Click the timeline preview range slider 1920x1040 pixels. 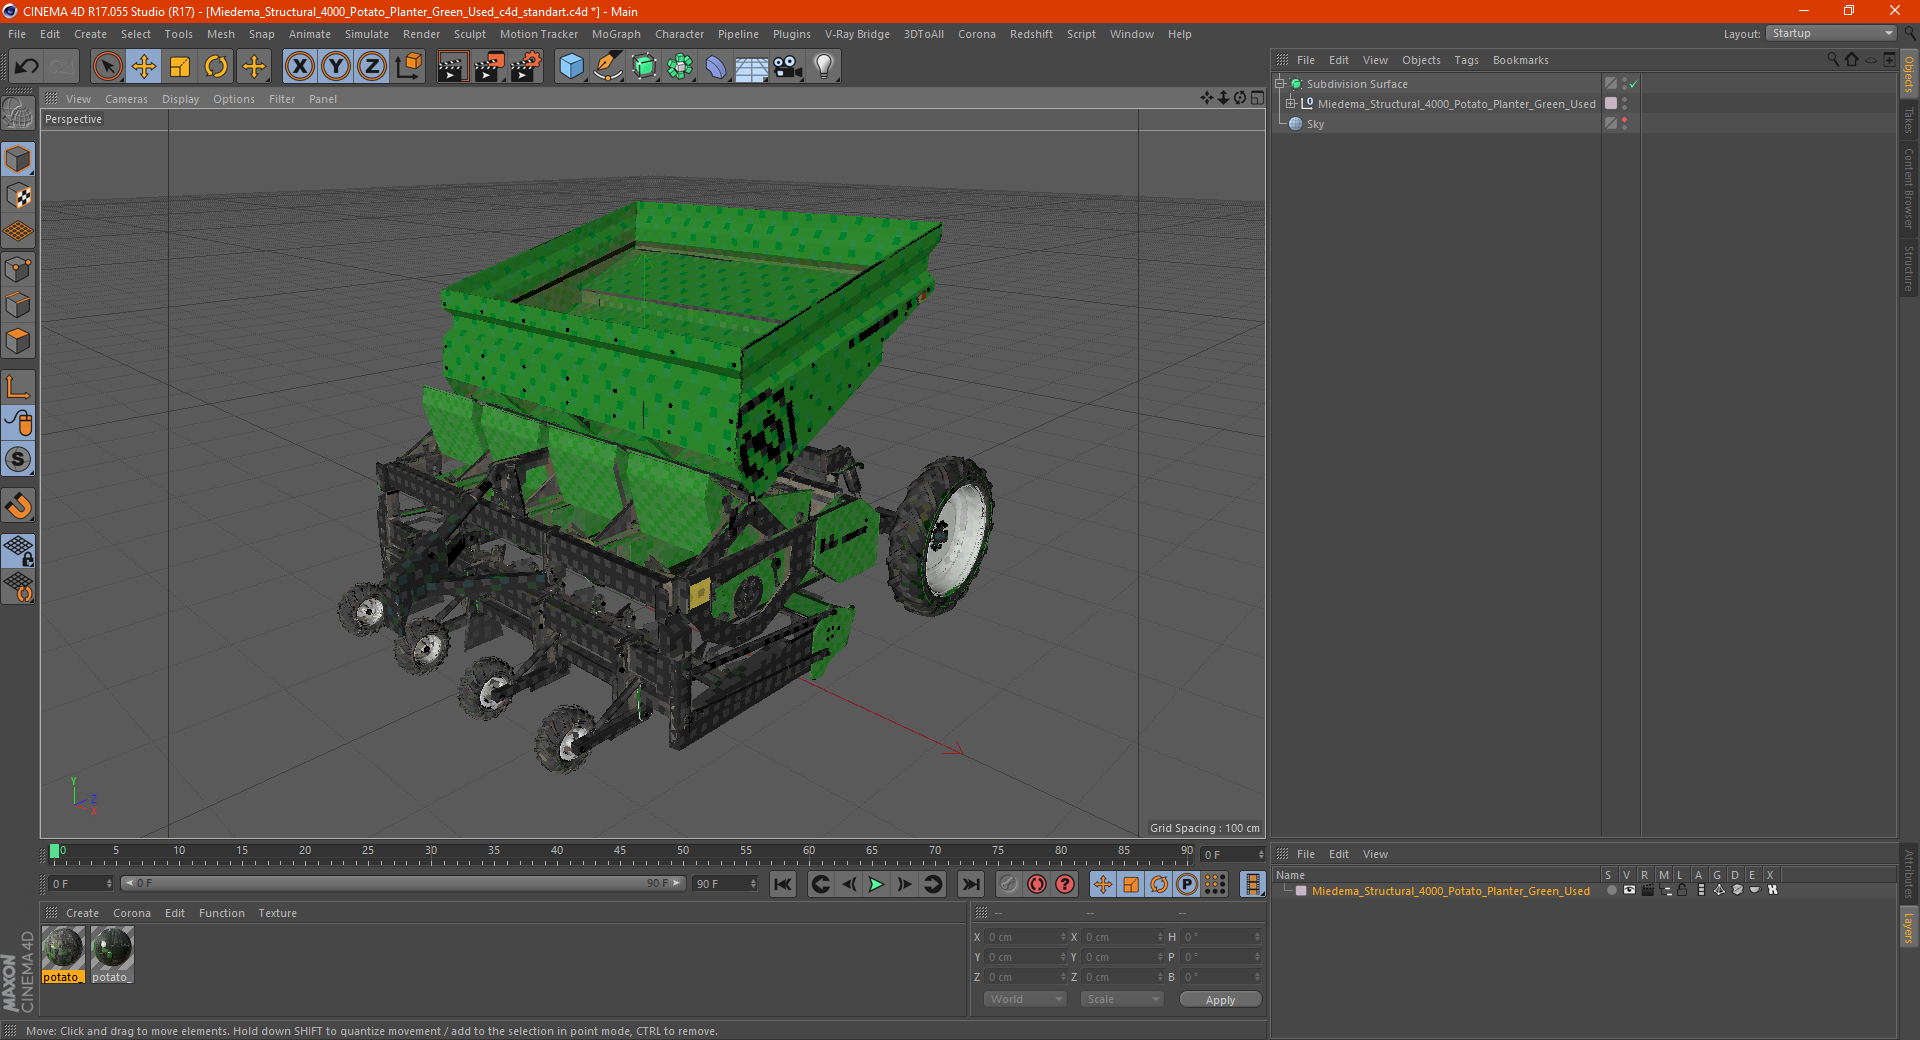[x=403, y=883]
